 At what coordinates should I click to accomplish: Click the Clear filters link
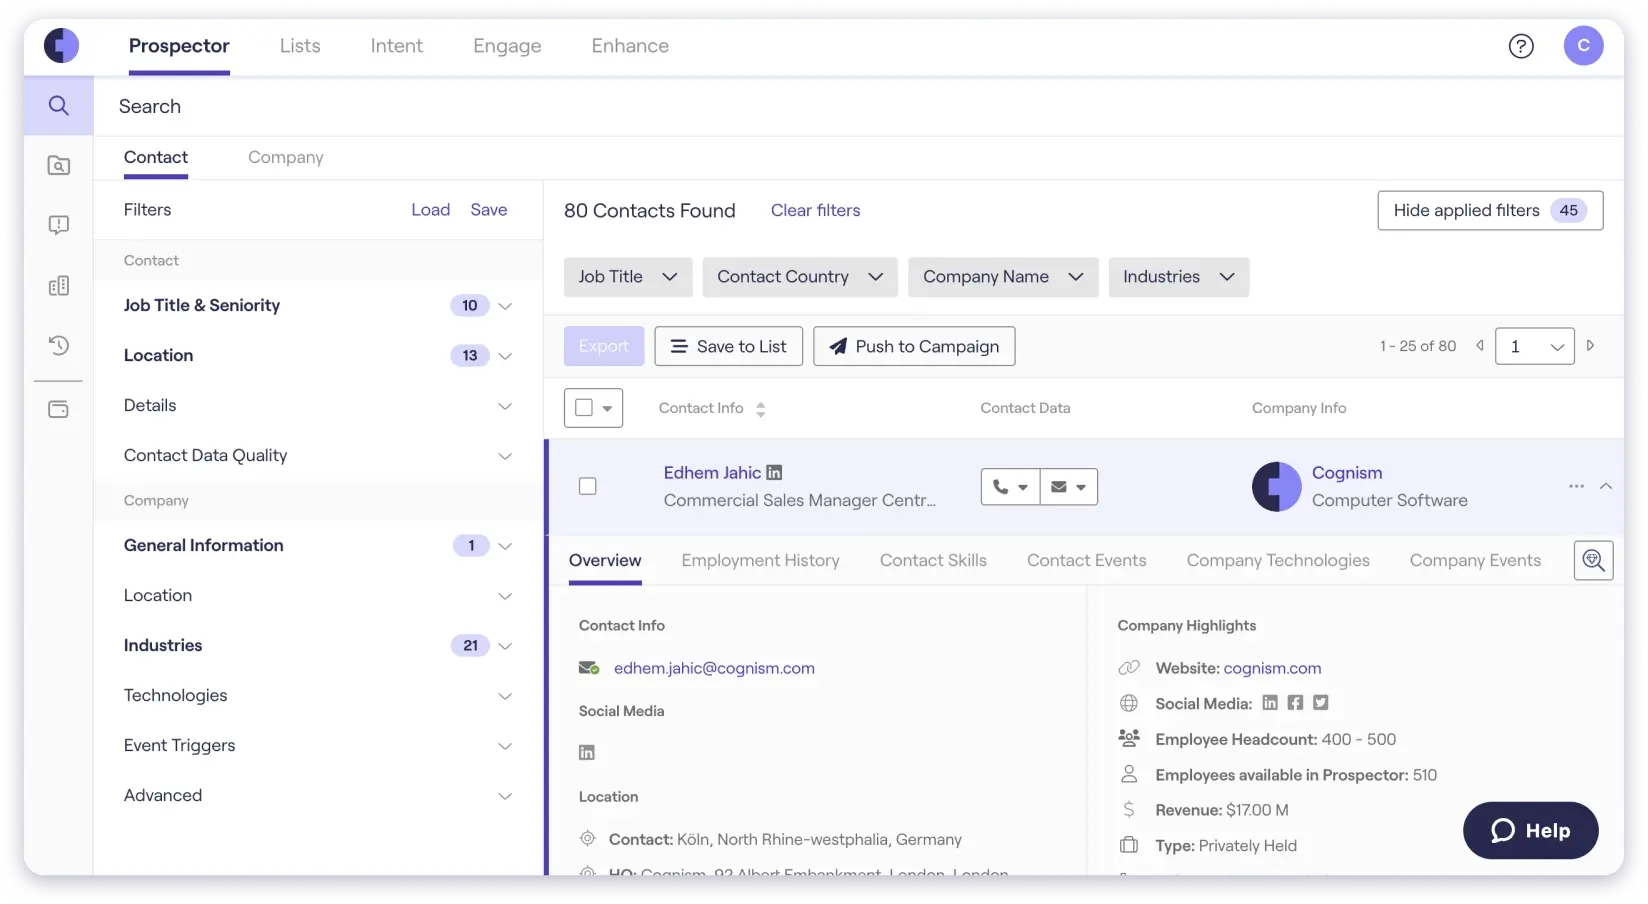[x=815, y=210]
